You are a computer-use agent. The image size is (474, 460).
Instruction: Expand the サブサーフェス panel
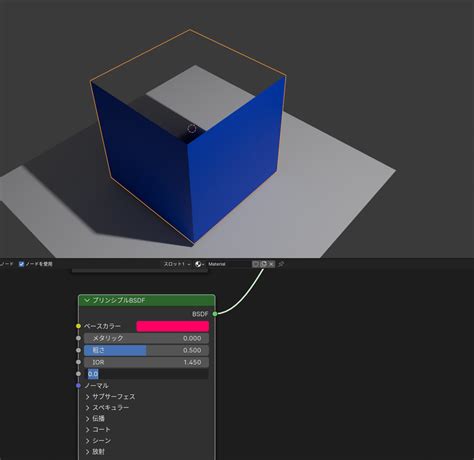(x=111, y=397)
